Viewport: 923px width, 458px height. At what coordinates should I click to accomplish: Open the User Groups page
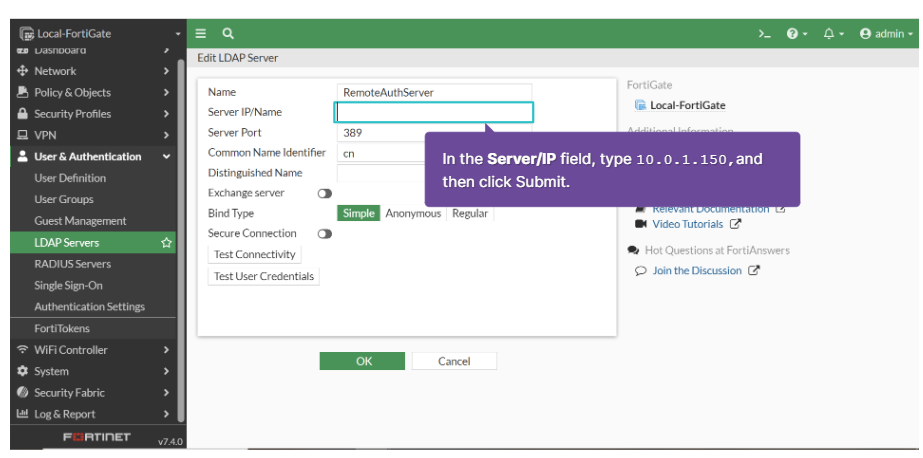tap(64, 199)
